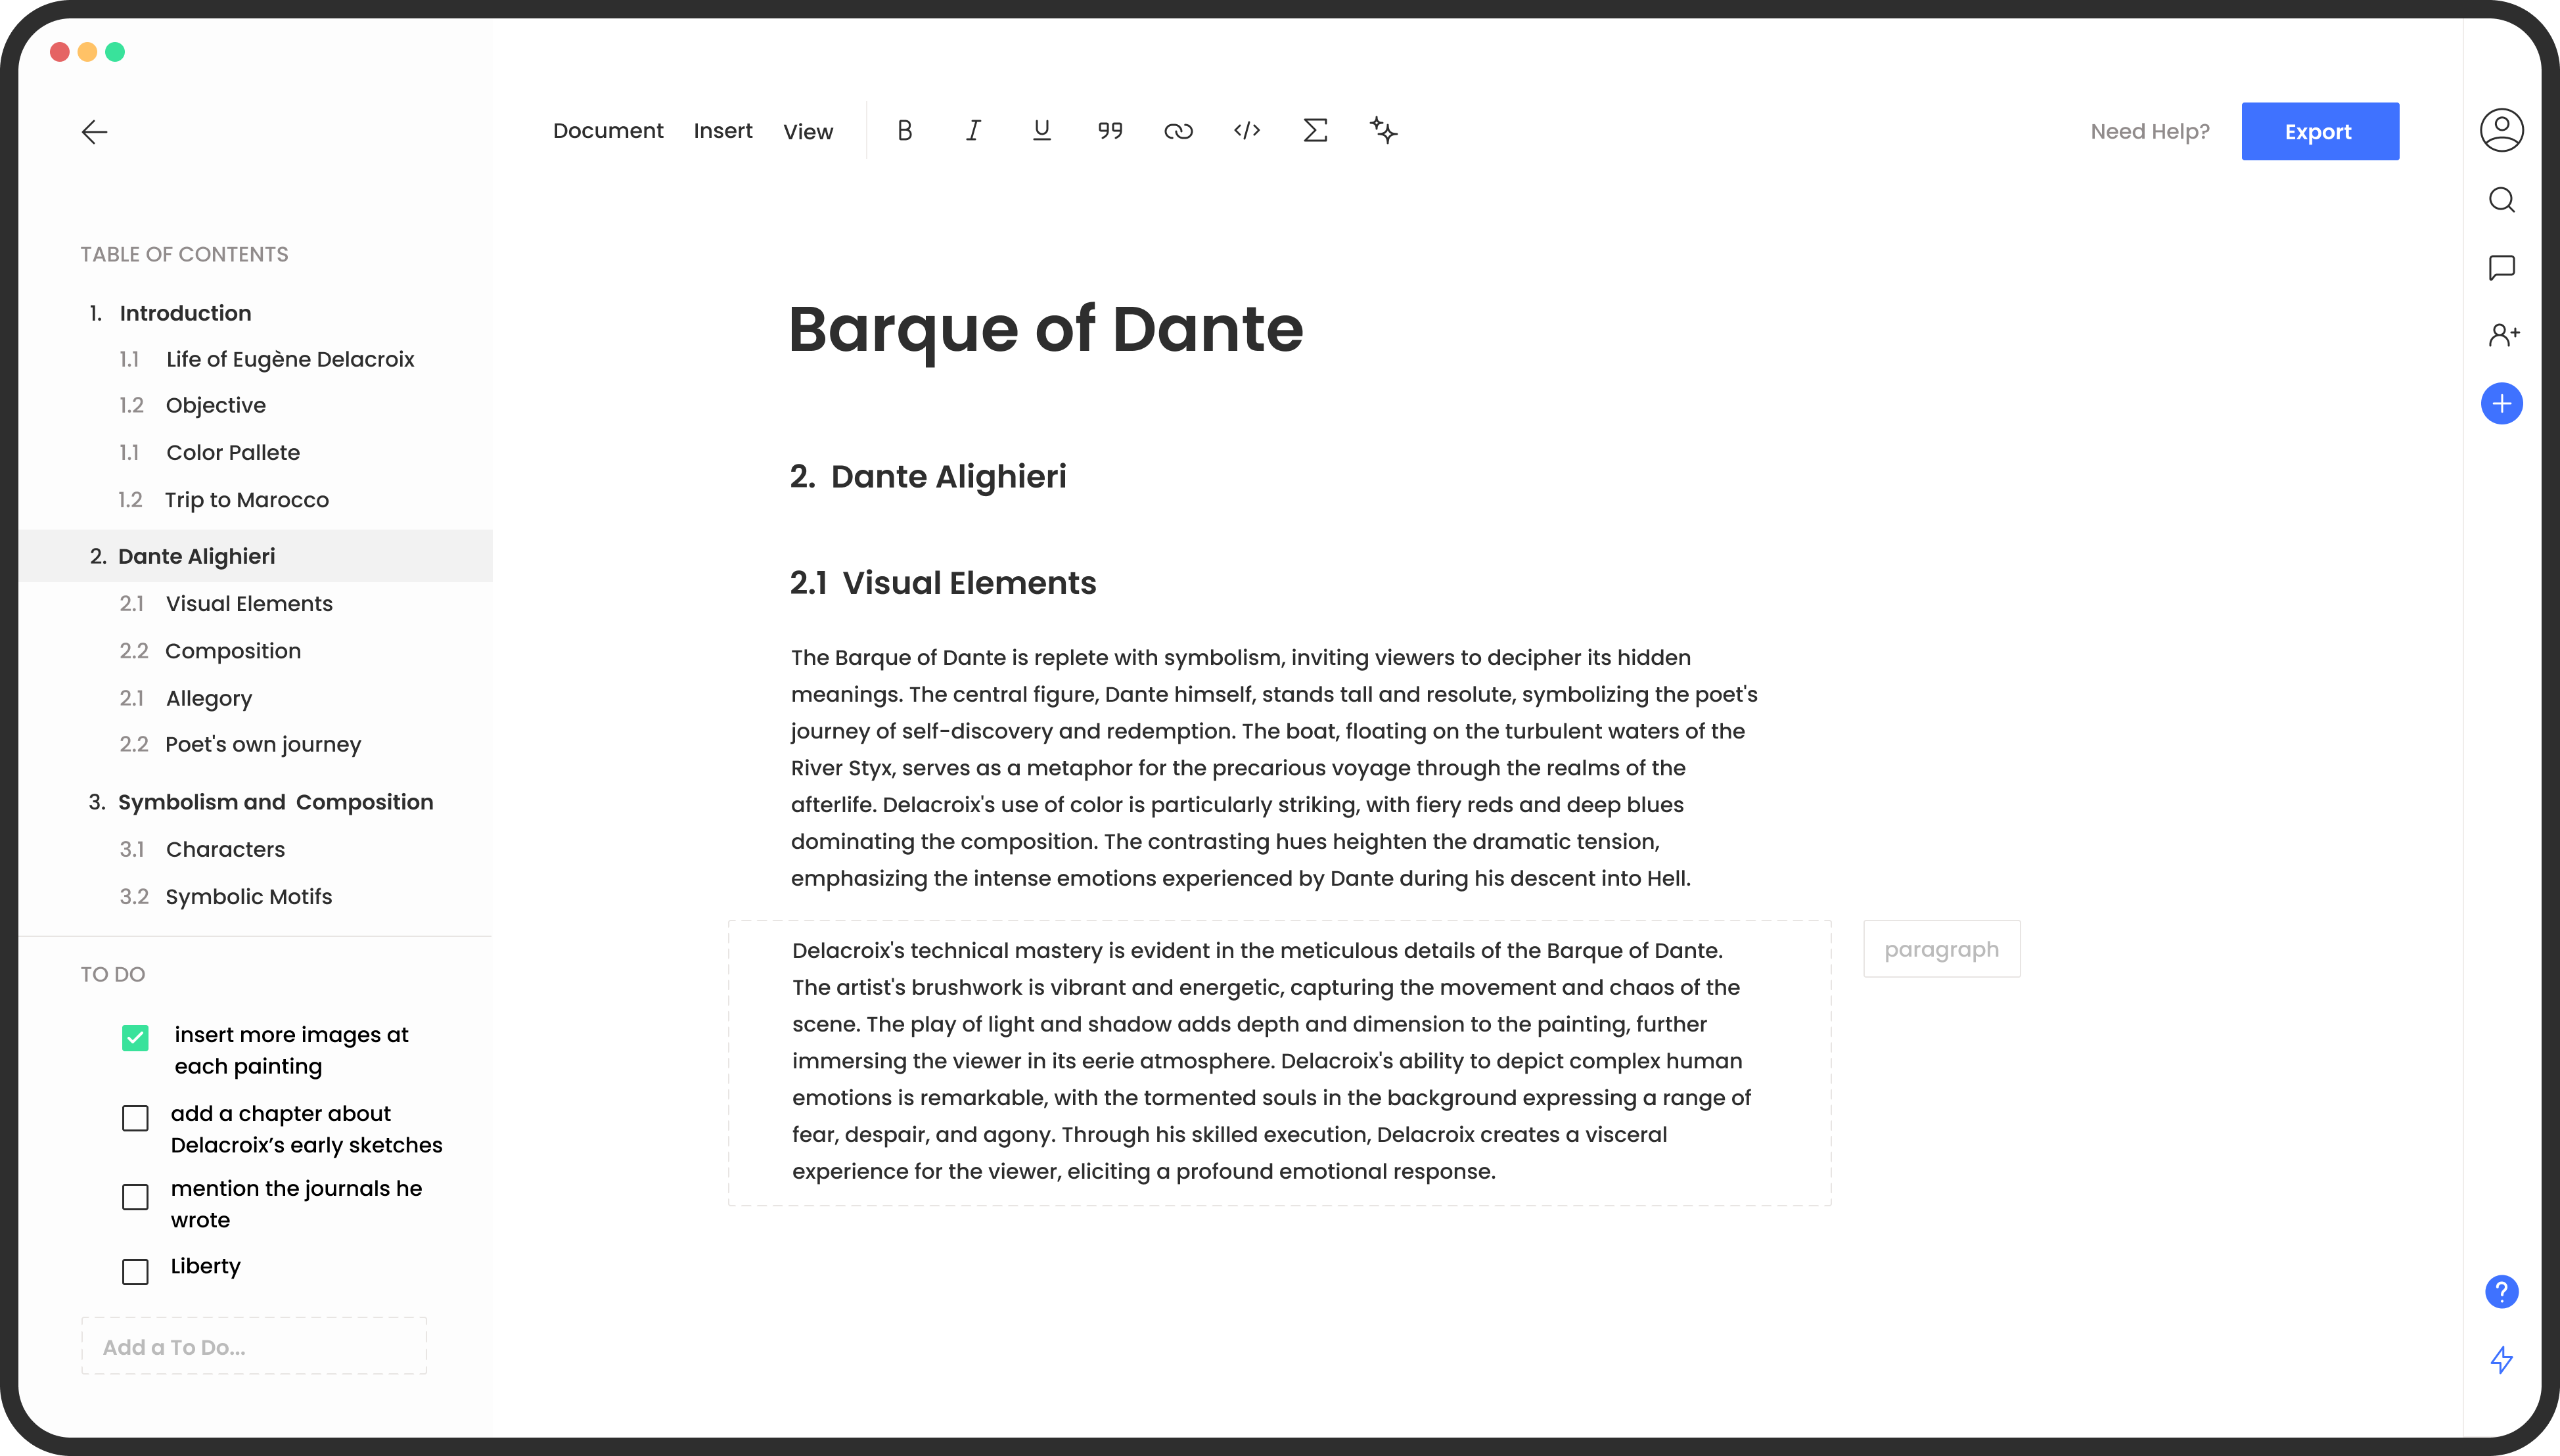Viewport: 2560px width, 1456px height.
Task: Insert a block quote
Action: tap(1110, 131)
